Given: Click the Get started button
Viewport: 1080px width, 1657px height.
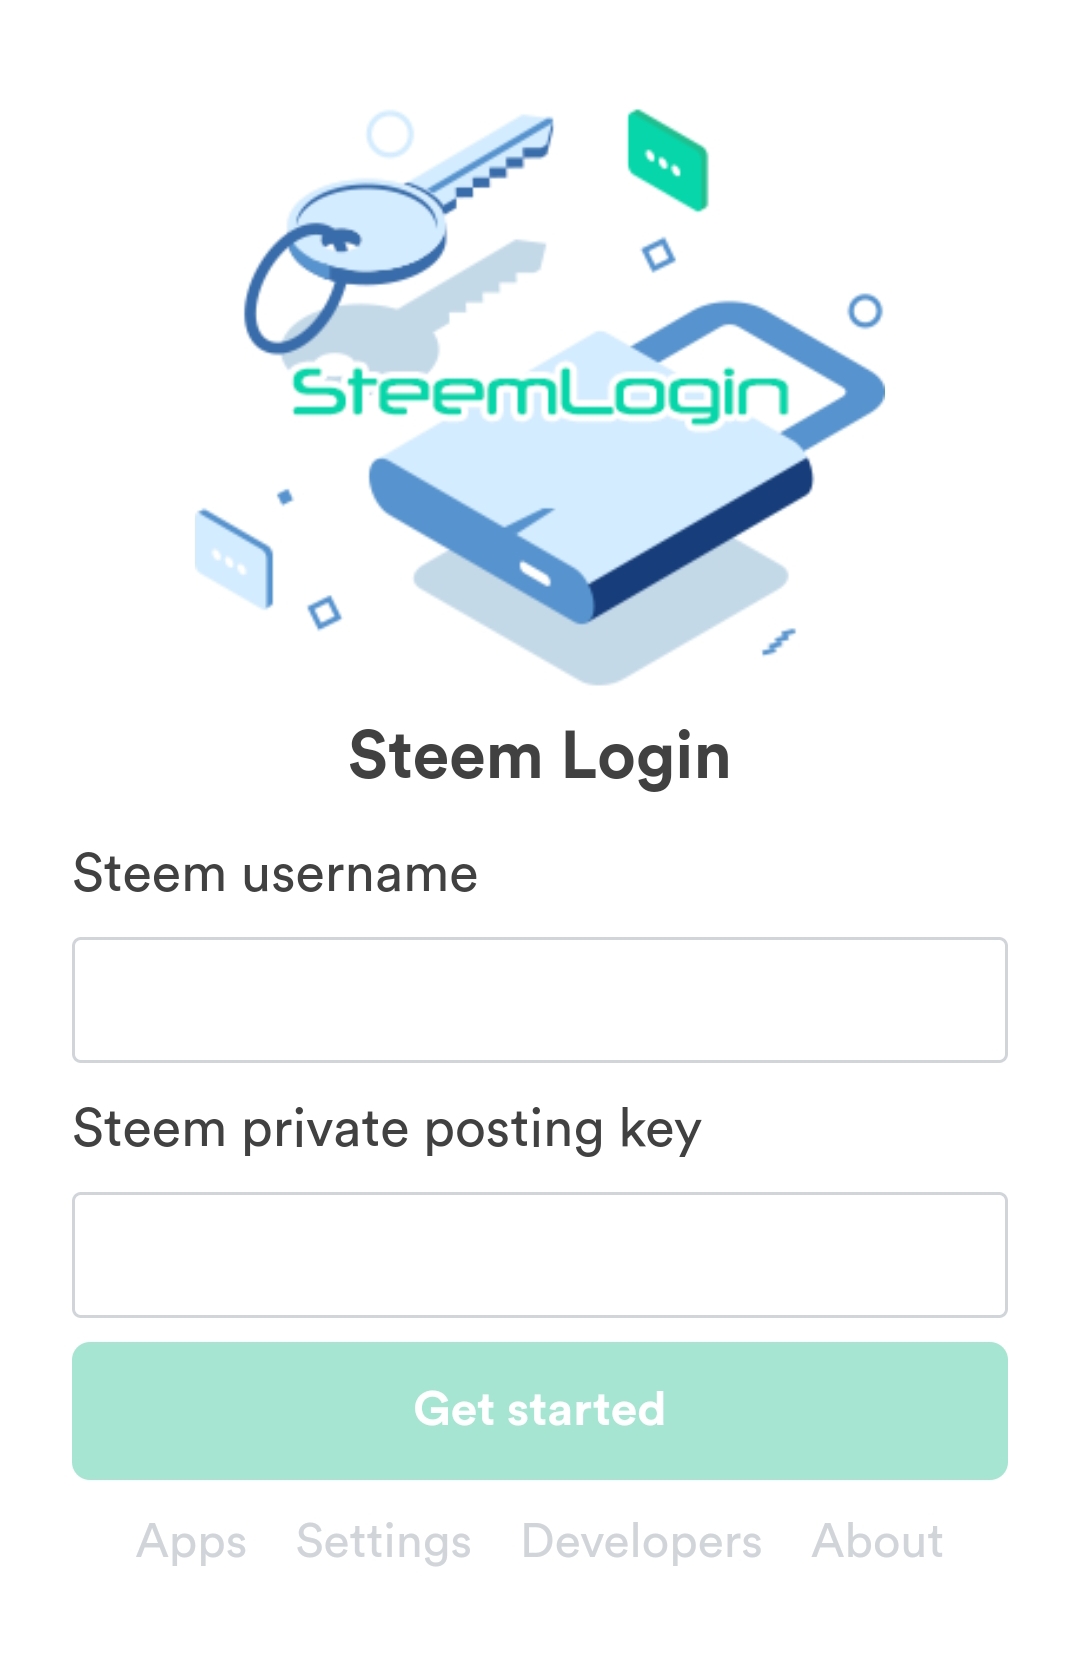Looking at the screenshot, I should tap(540, 1410).
